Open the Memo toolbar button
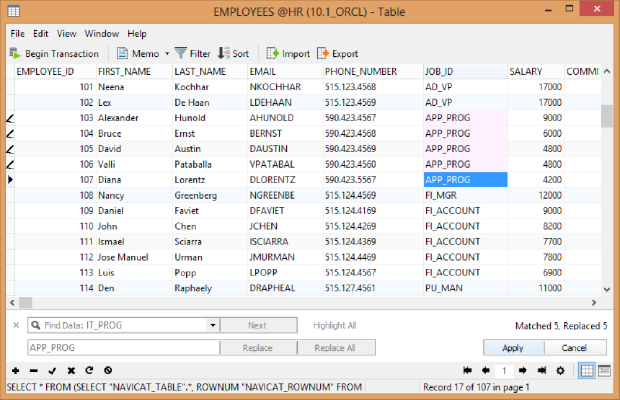Image resolution: width=620 pixels, height=400 pixels. click(x=139, y=53)
